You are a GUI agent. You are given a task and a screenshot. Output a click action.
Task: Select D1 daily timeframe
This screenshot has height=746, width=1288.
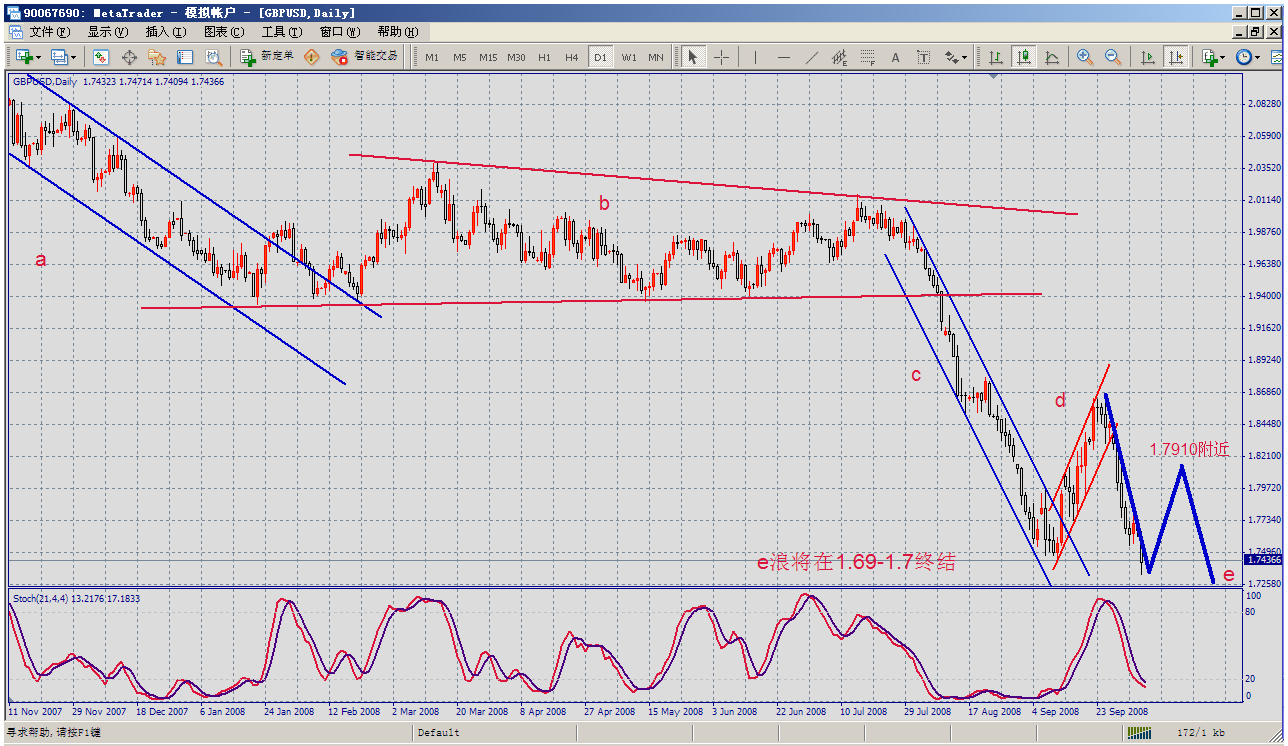tap(600, 57)
